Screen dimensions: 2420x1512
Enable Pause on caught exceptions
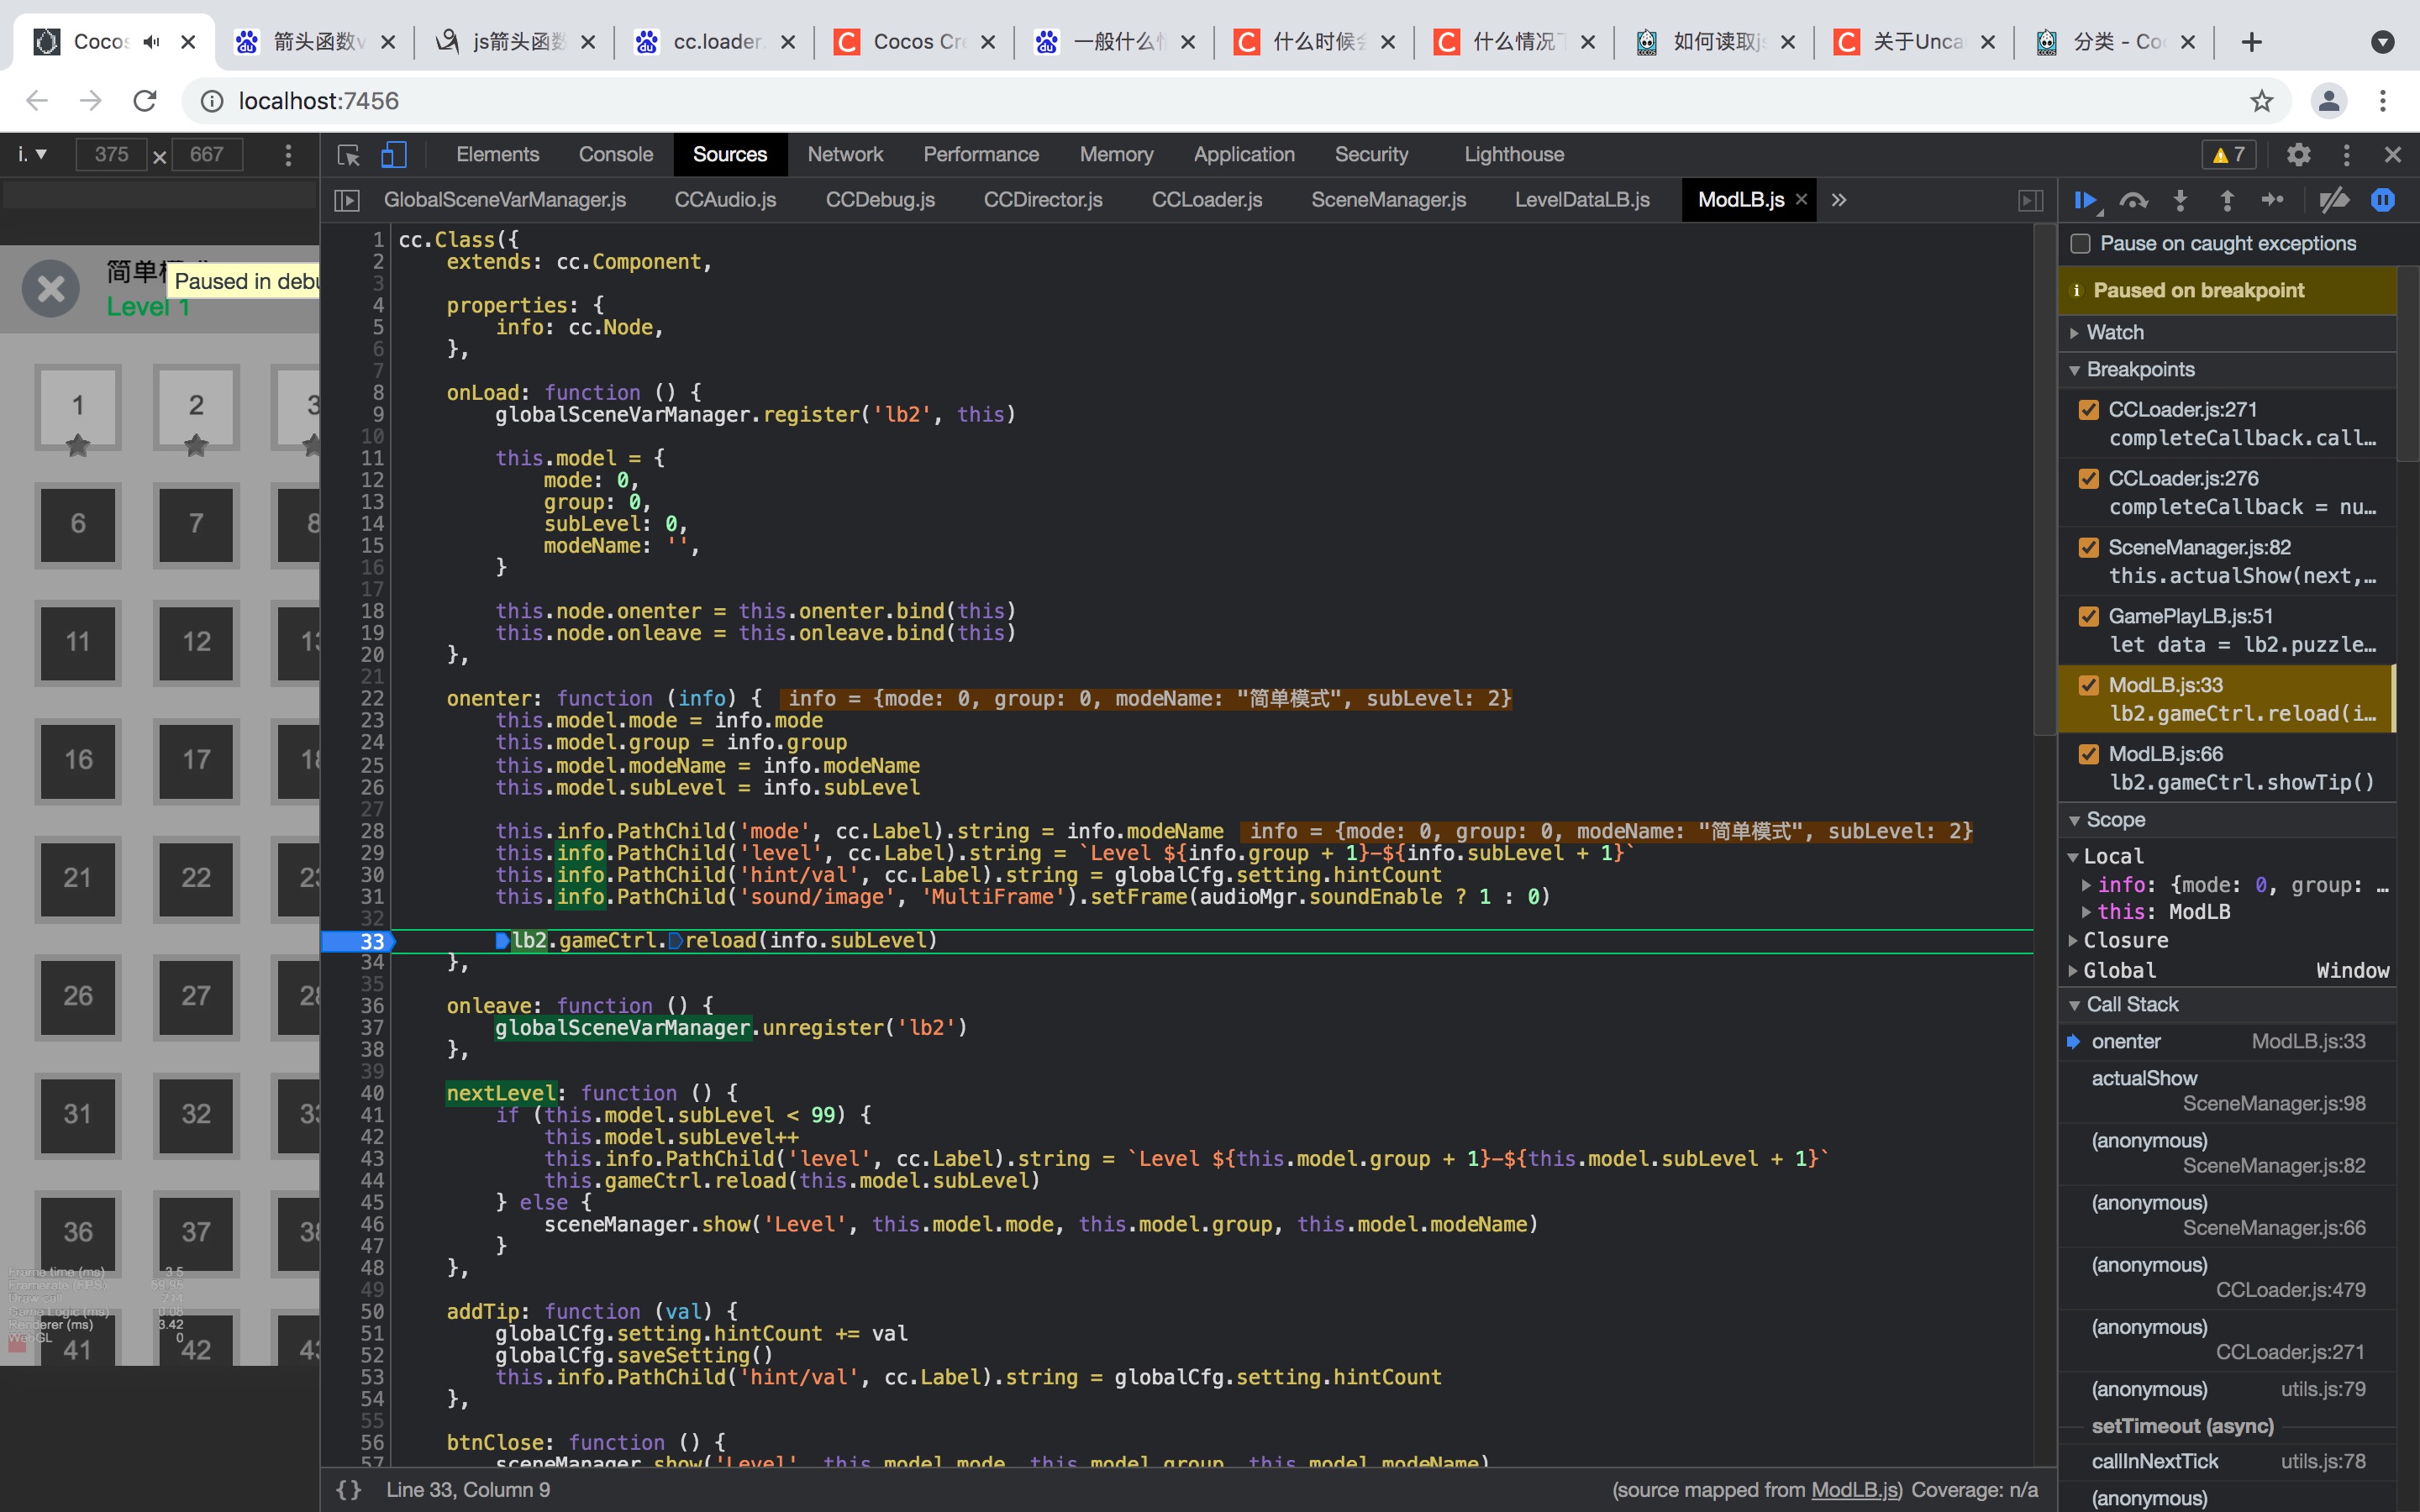2081,243
